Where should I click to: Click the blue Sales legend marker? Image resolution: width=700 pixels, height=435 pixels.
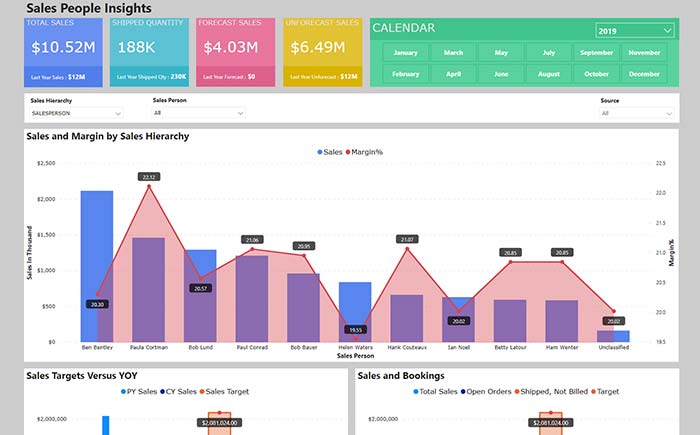(320, 152)
